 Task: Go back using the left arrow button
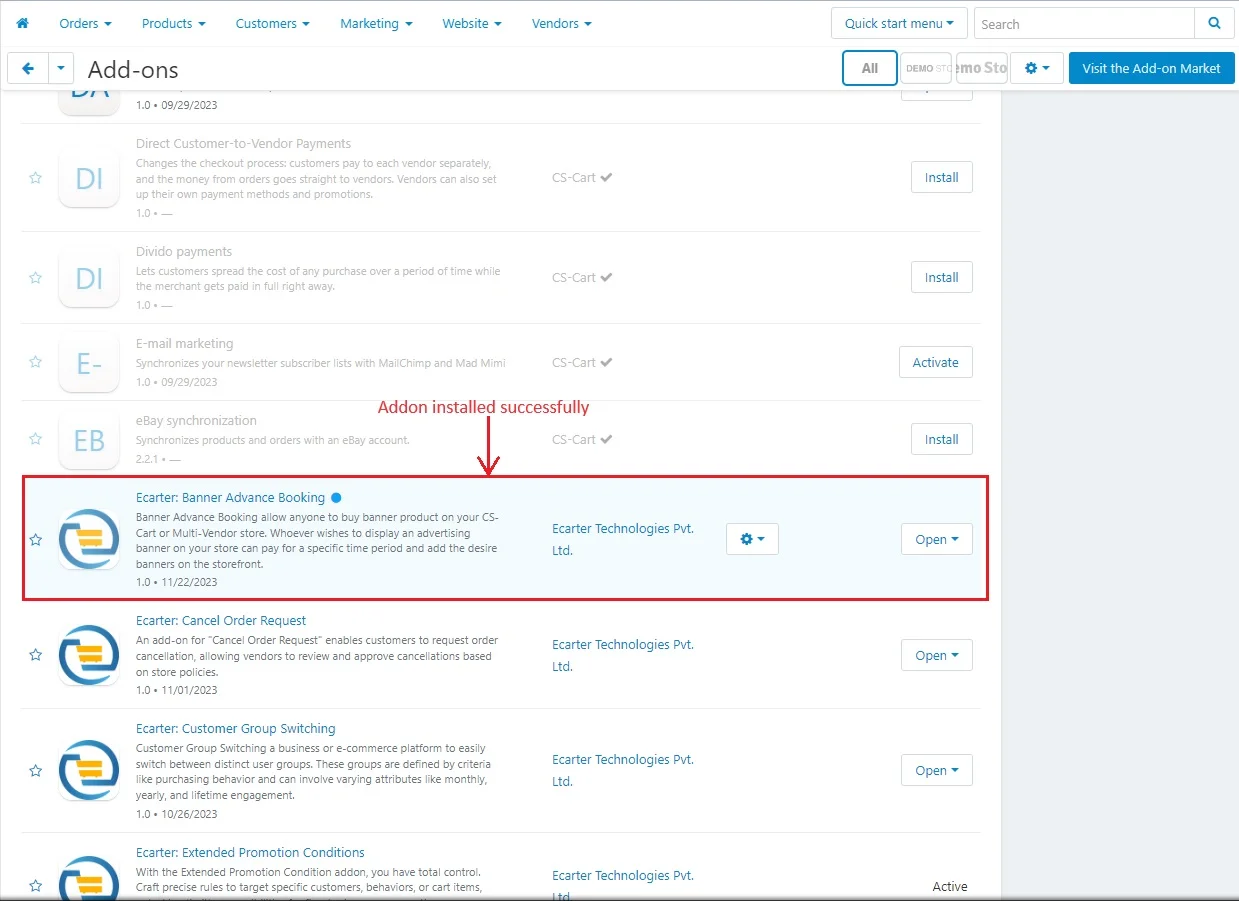click(x=28, y=68)
